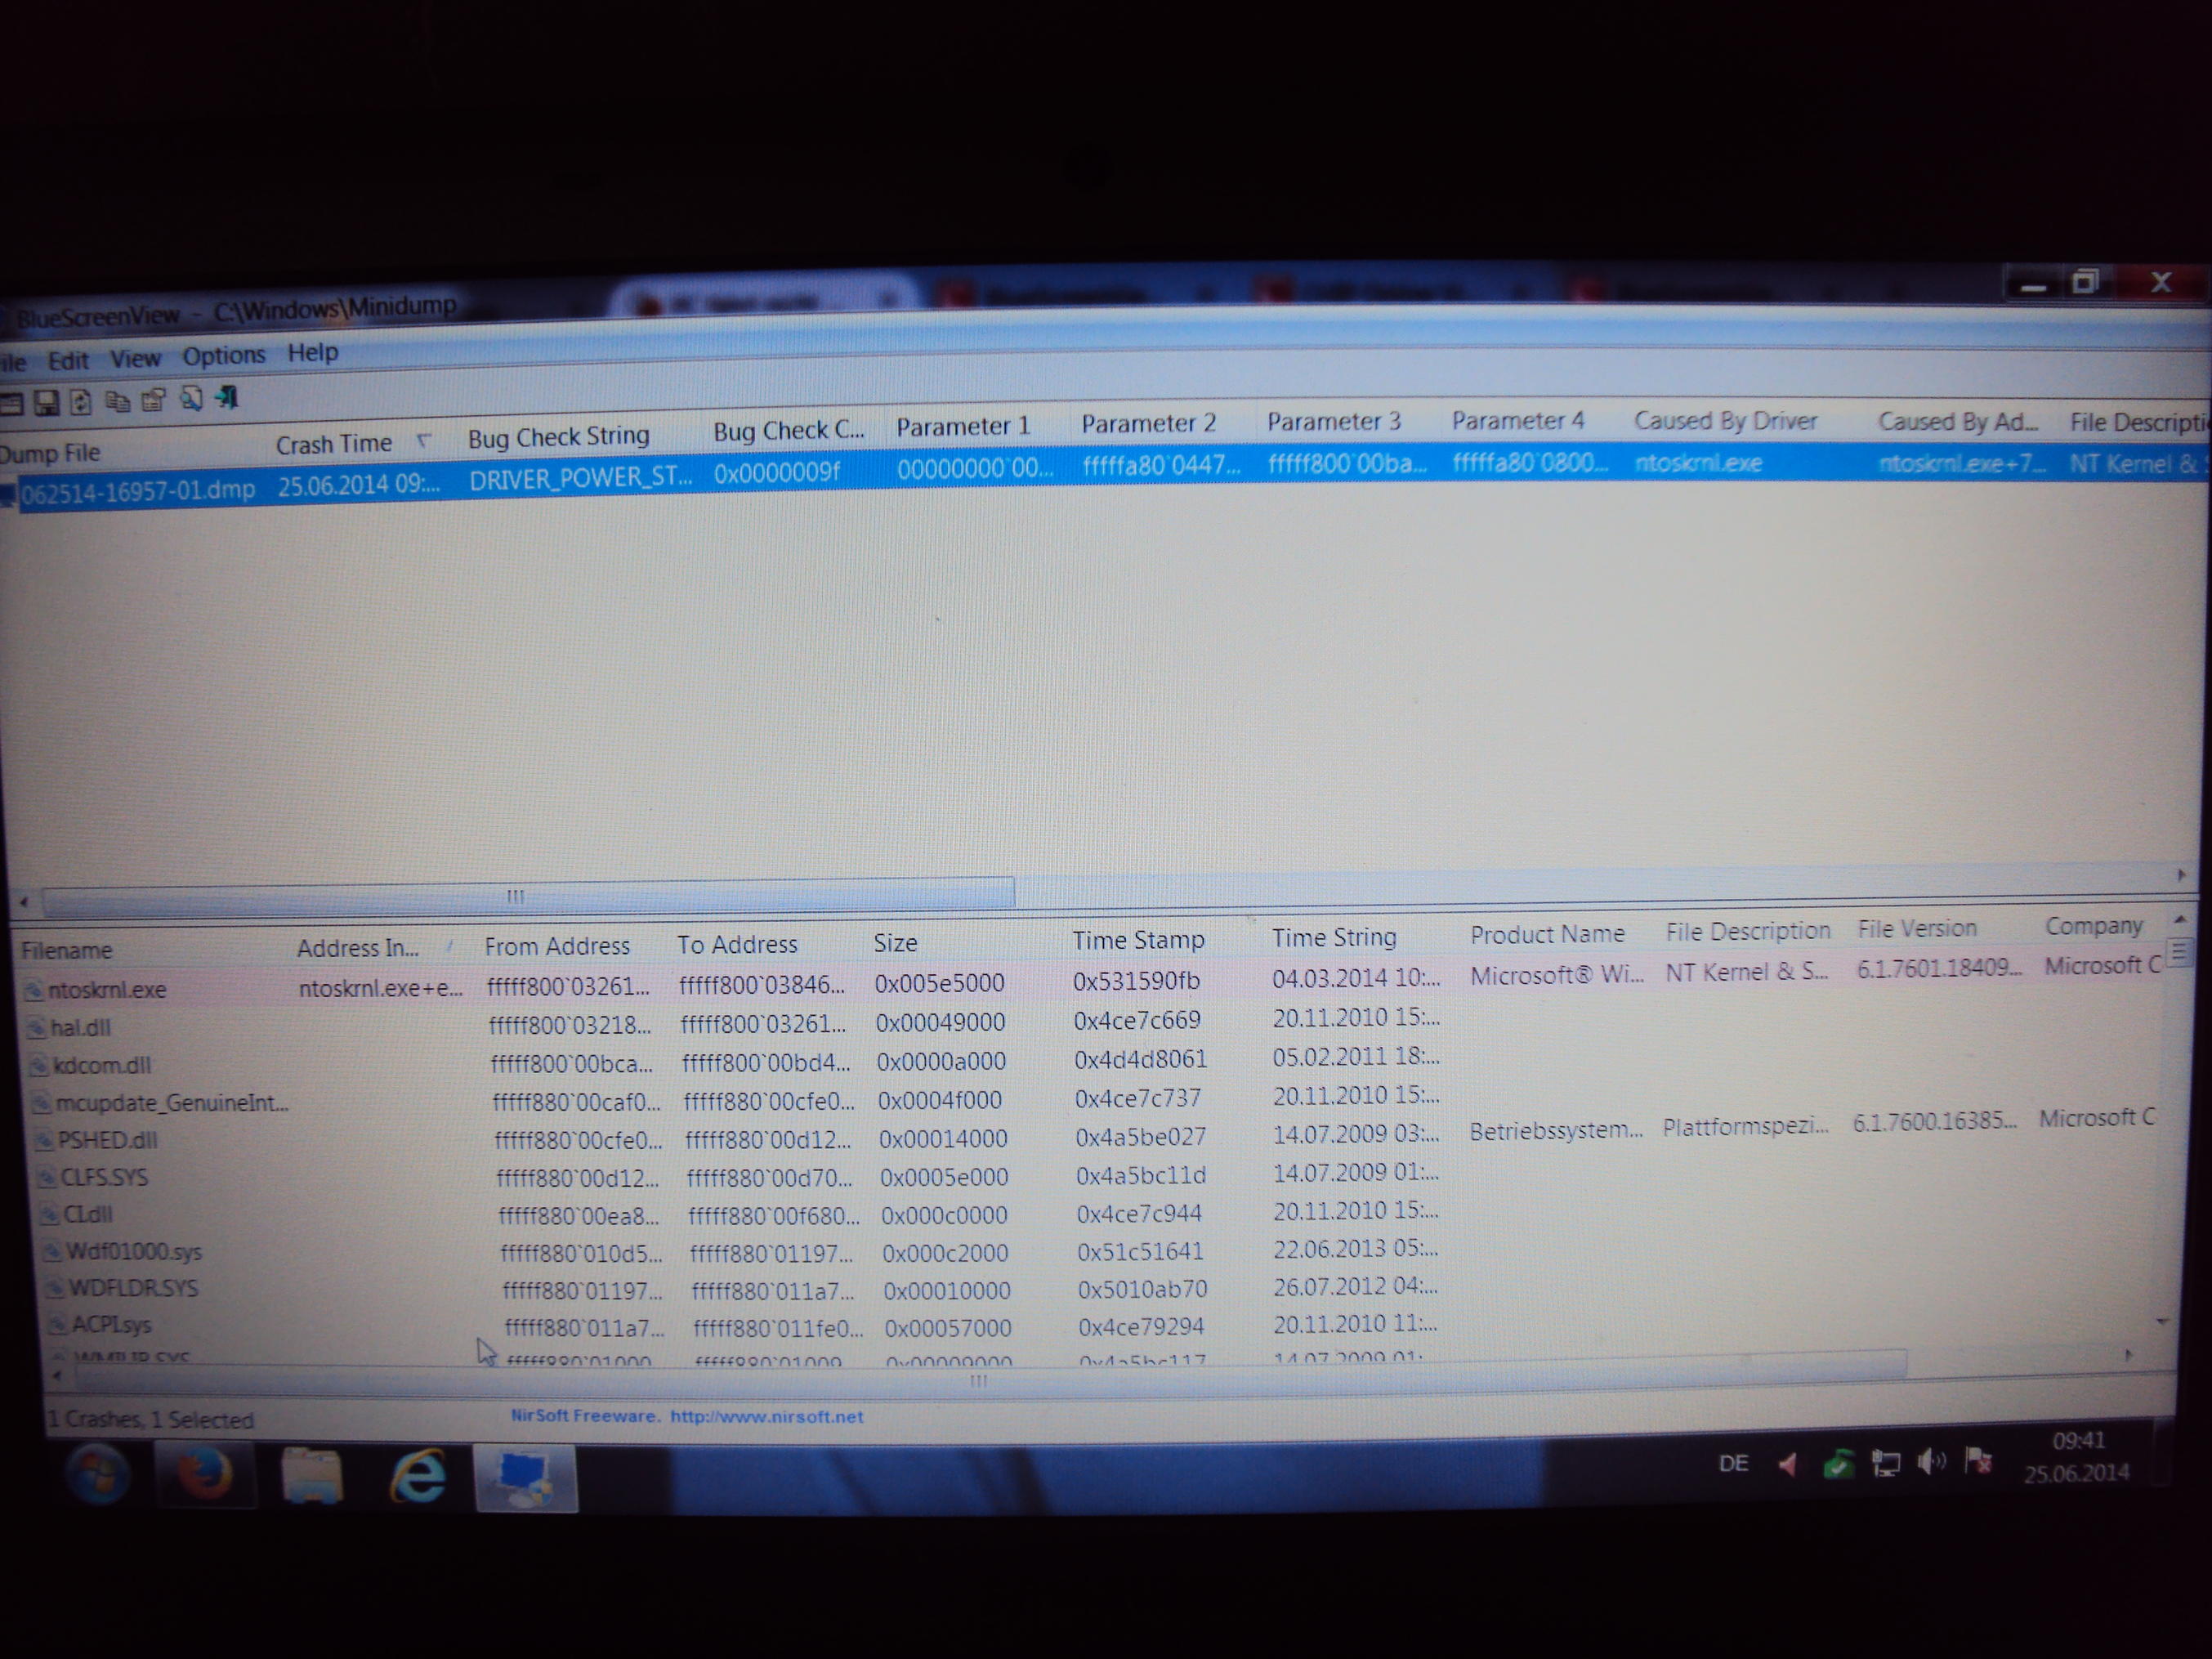Image resolution: width=2212 pixels, height=1659 pixels.
Task: Click the Exit door toolbar icon
Action: point(228,398)
